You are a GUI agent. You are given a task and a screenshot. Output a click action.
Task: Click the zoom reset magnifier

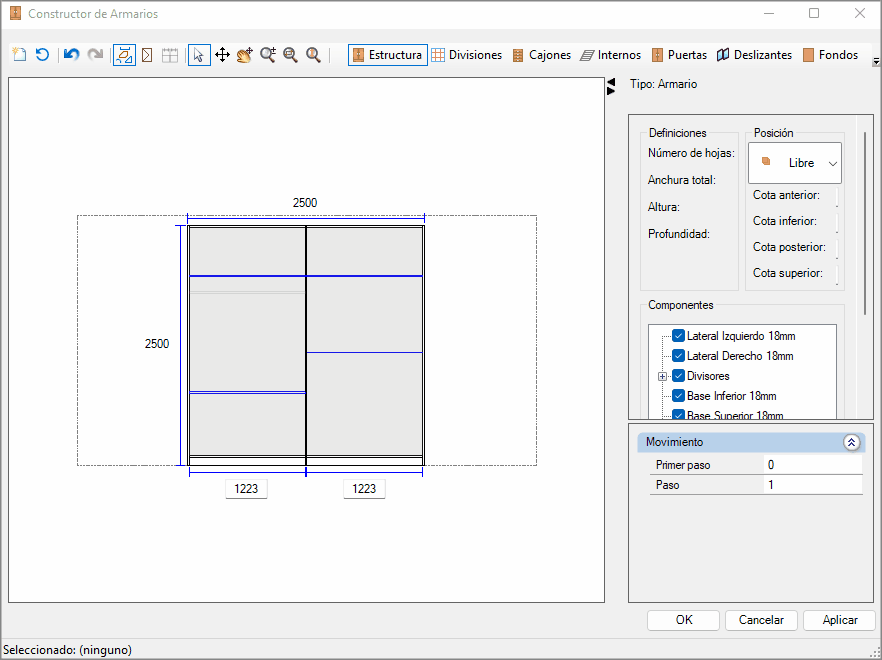pos(313,55)
